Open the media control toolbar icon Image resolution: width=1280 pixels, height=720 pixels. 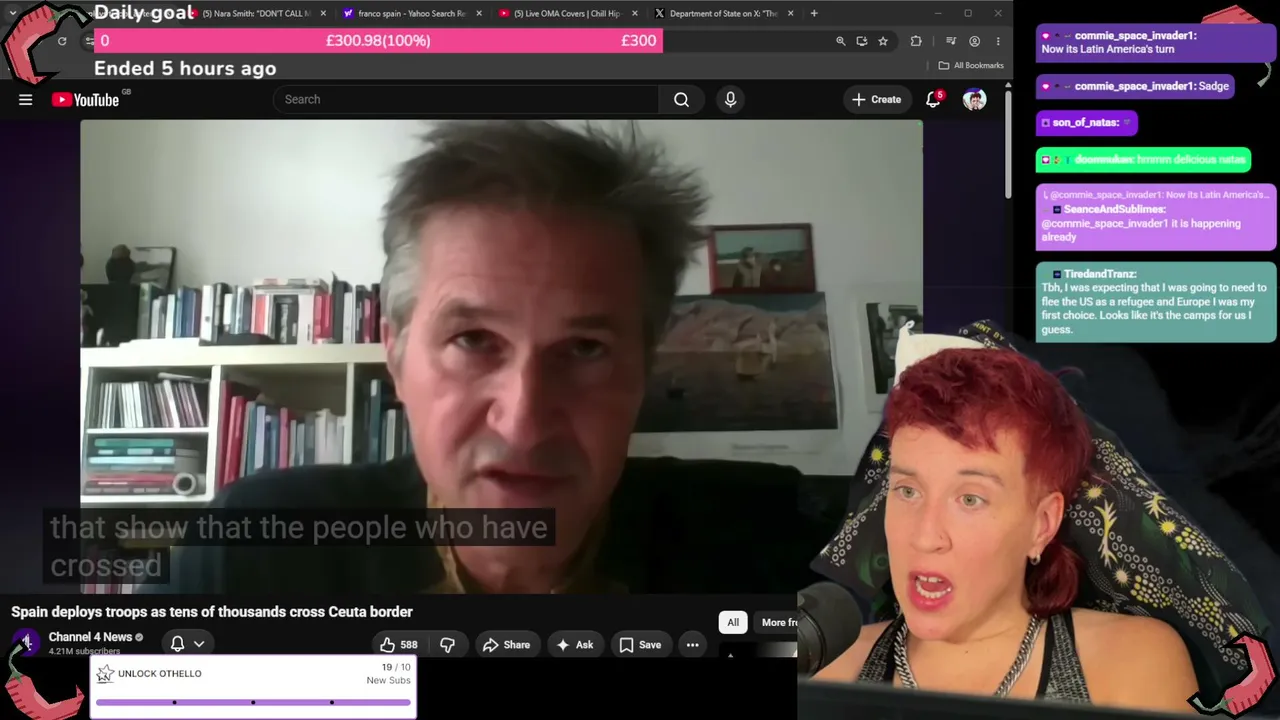pos(950,41)
